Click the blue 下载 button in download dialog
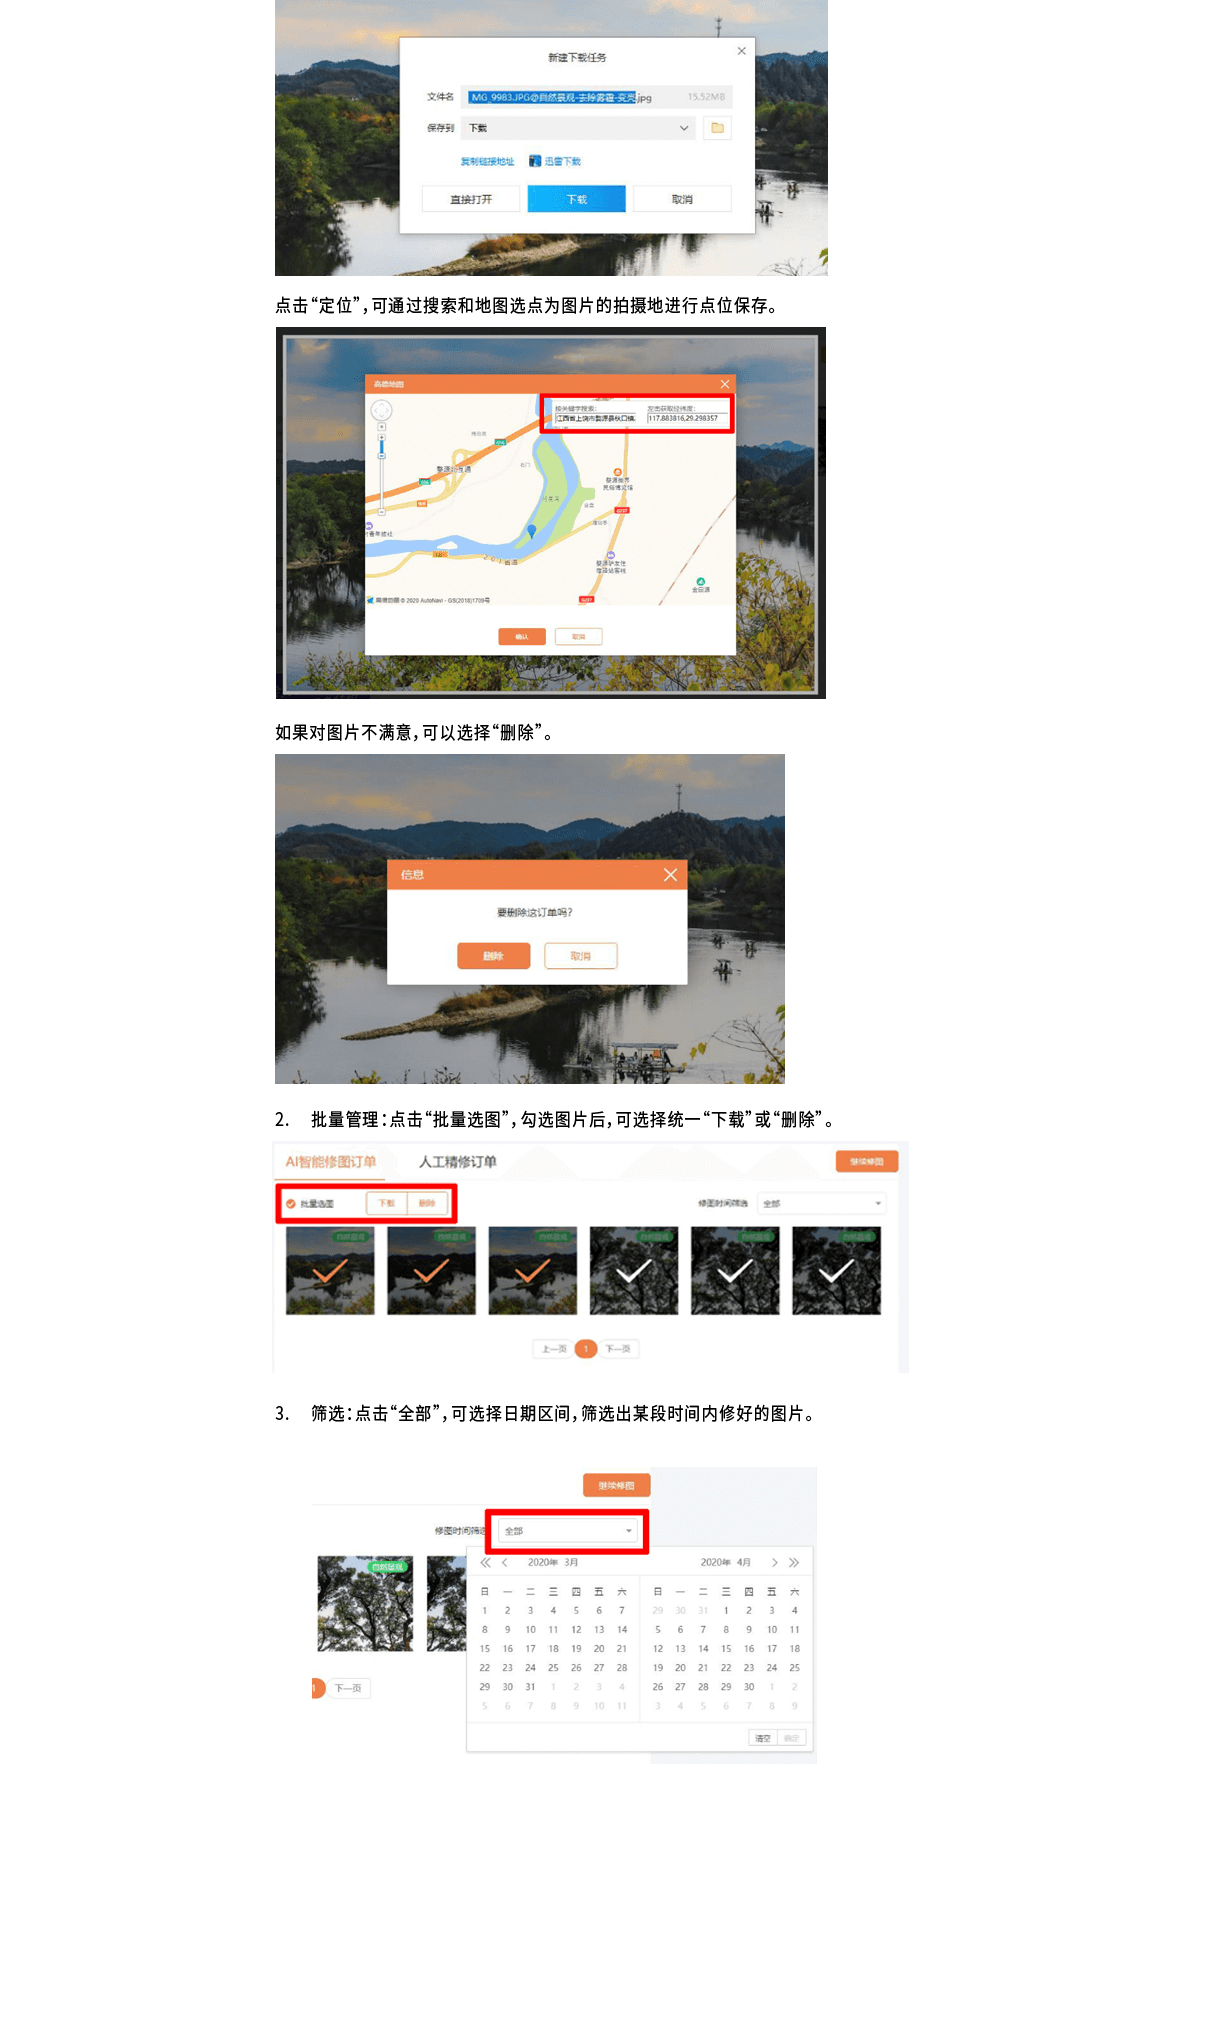The width and height of the screenshot is (1220, 2028). tap(577, 199)
